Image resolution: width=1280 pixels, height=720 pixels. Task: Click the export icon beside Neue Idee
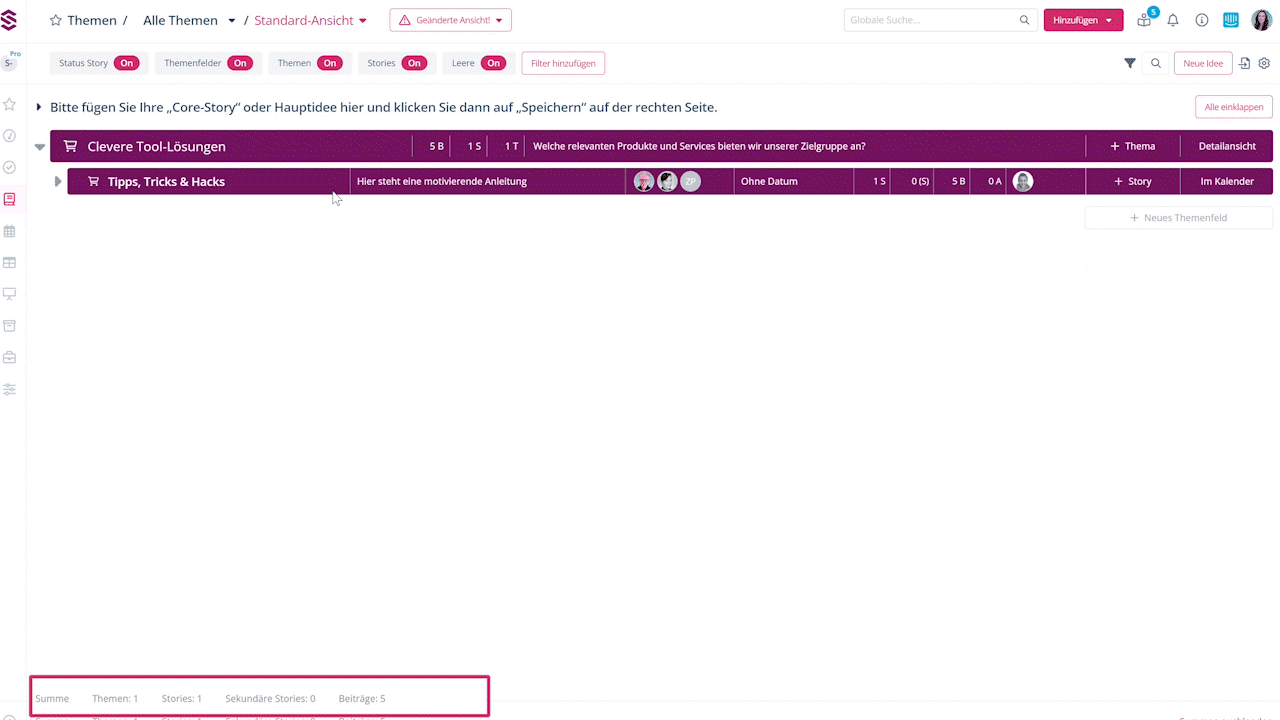click(1245, 63)
